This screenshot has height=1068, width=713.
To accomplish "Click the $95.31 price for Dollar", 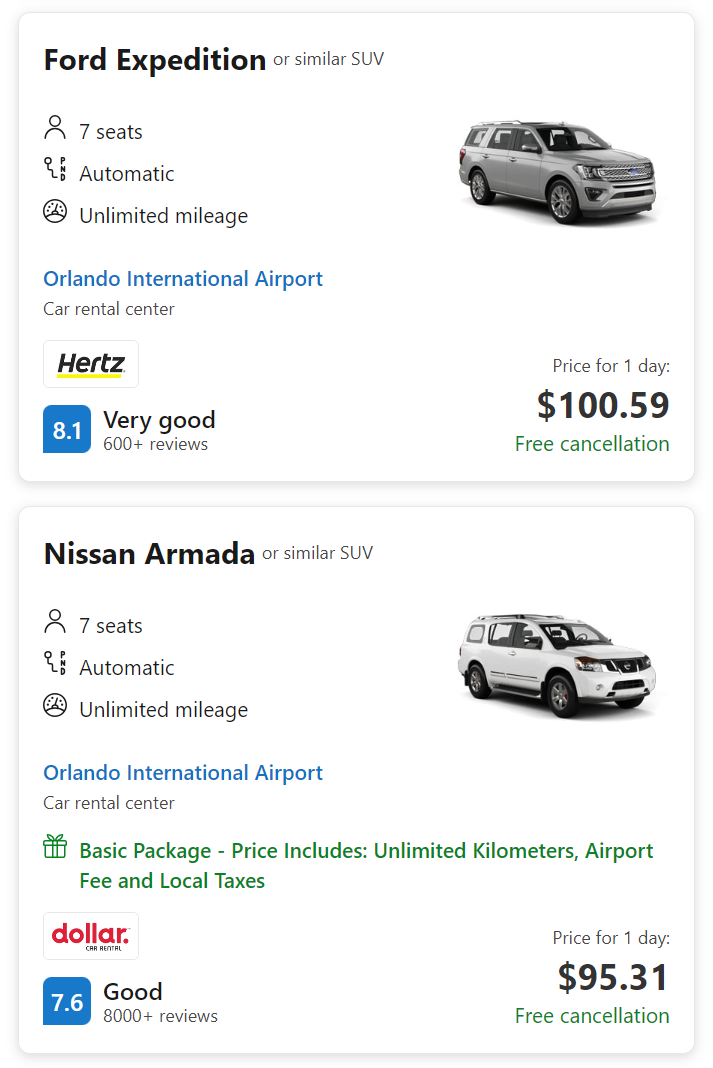I will (613, 977).
